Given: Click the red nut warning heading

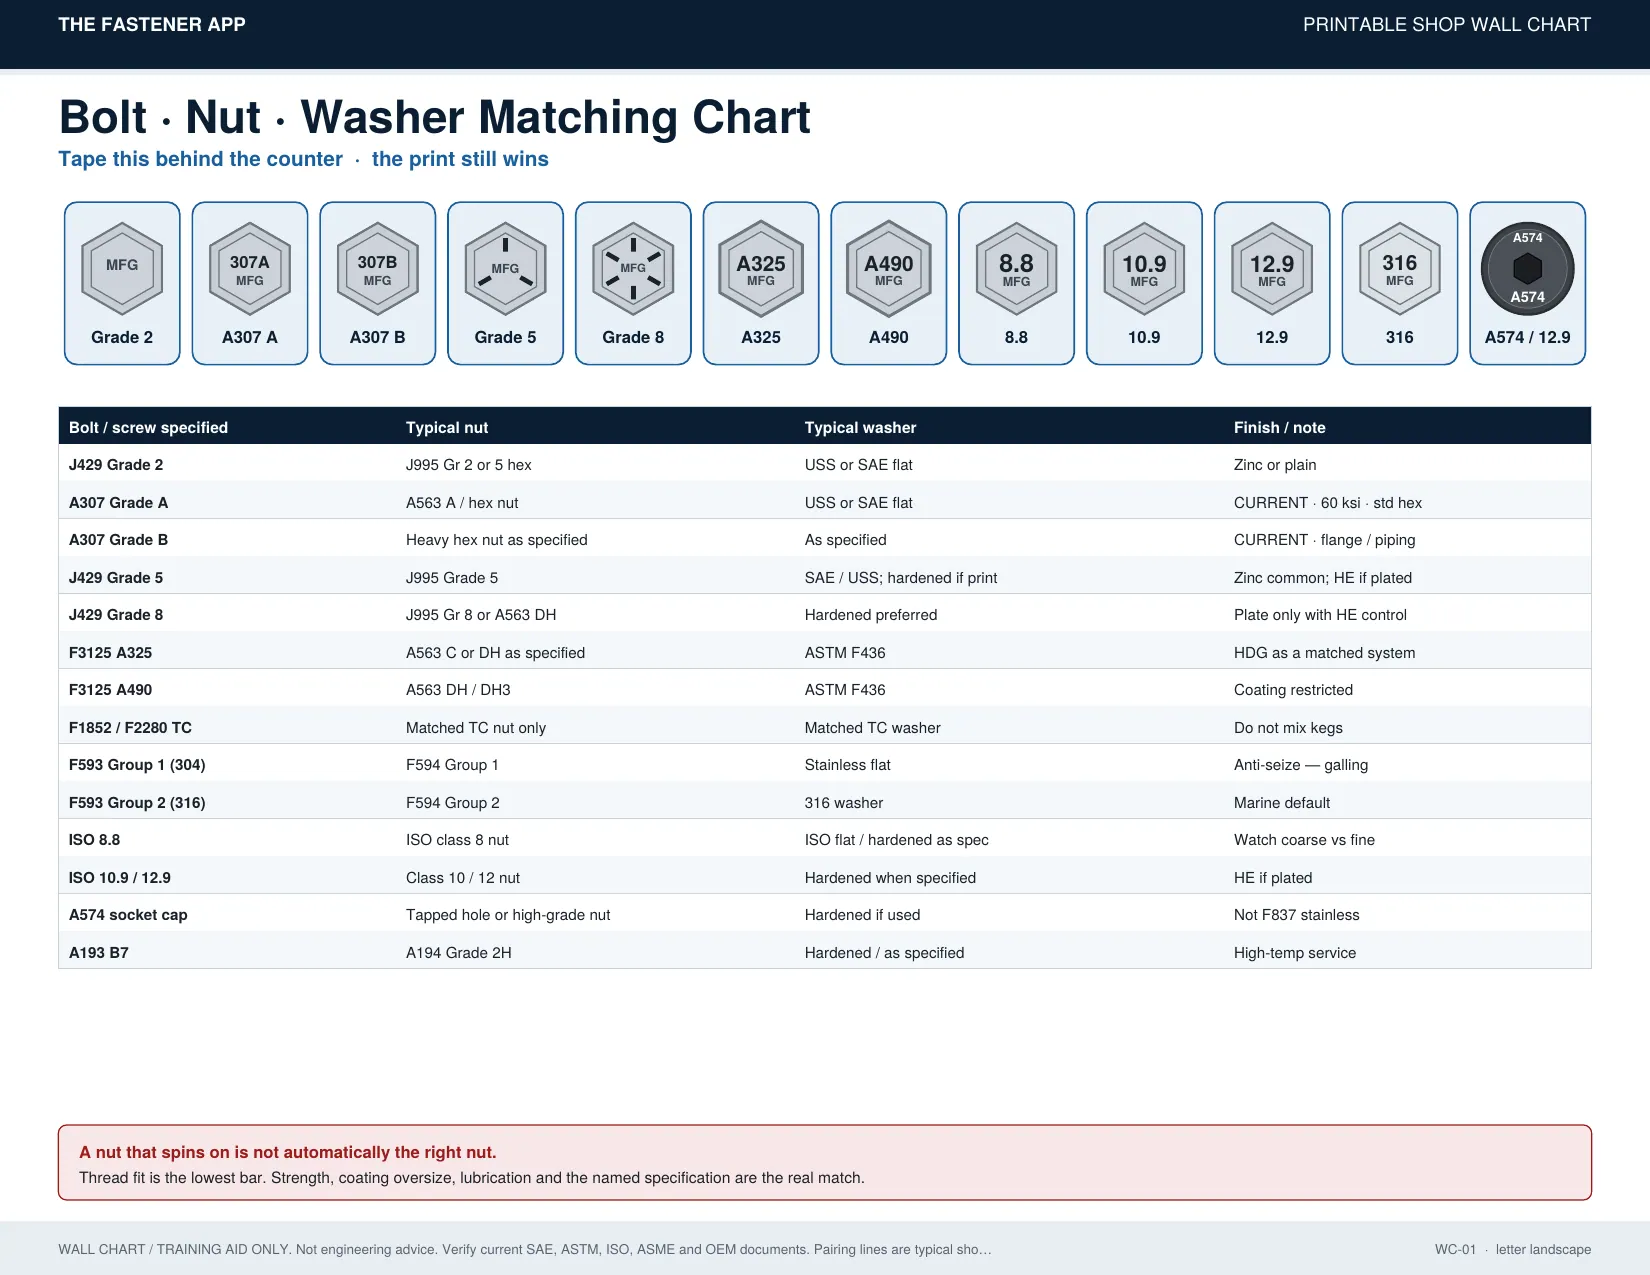Looking at the screenshot, I should 288,1152.
